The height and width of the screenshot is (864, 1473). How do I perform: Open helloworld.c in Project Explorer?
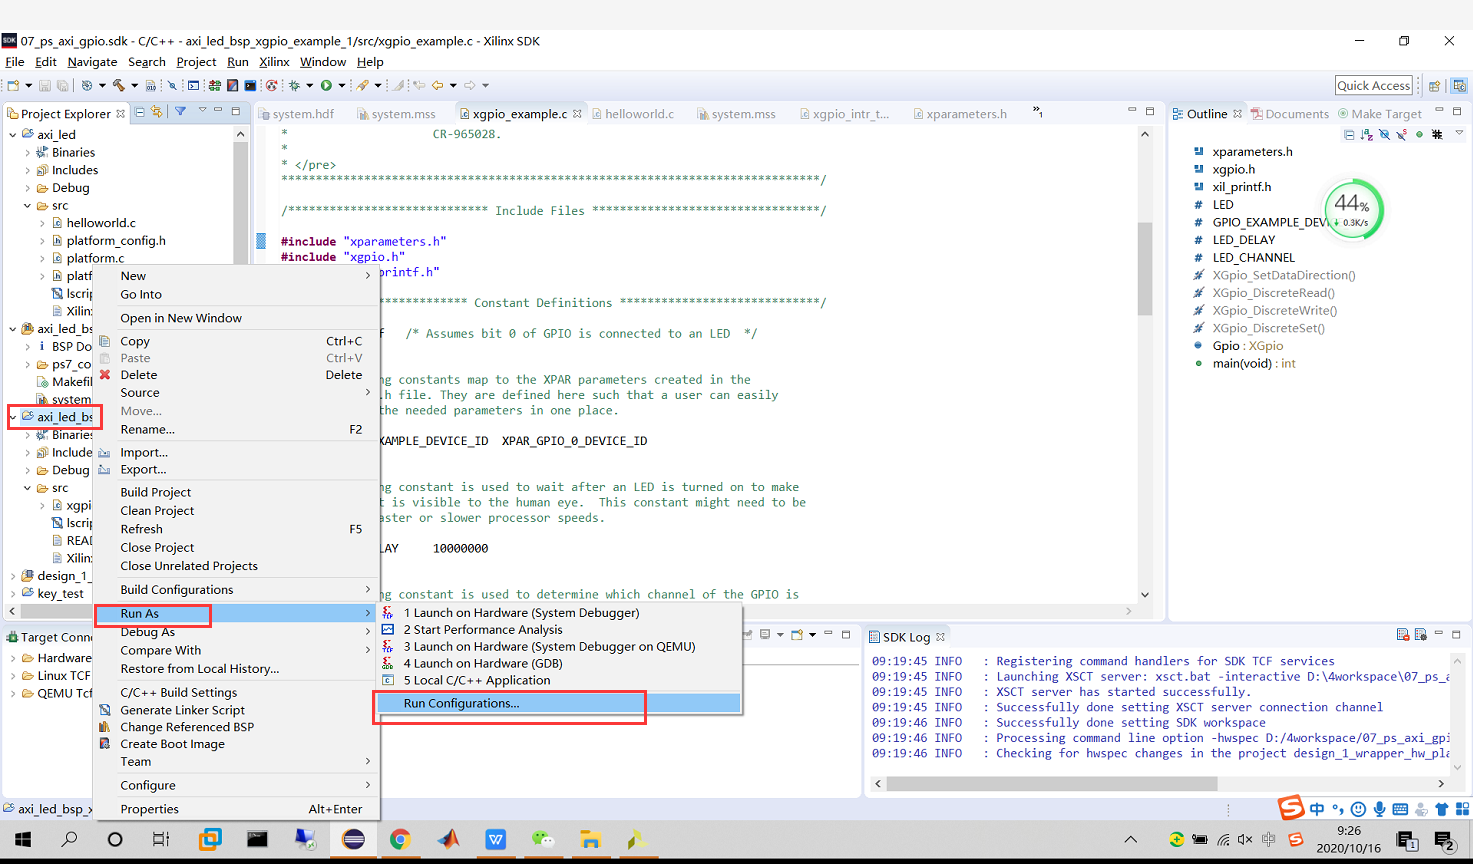101,223
